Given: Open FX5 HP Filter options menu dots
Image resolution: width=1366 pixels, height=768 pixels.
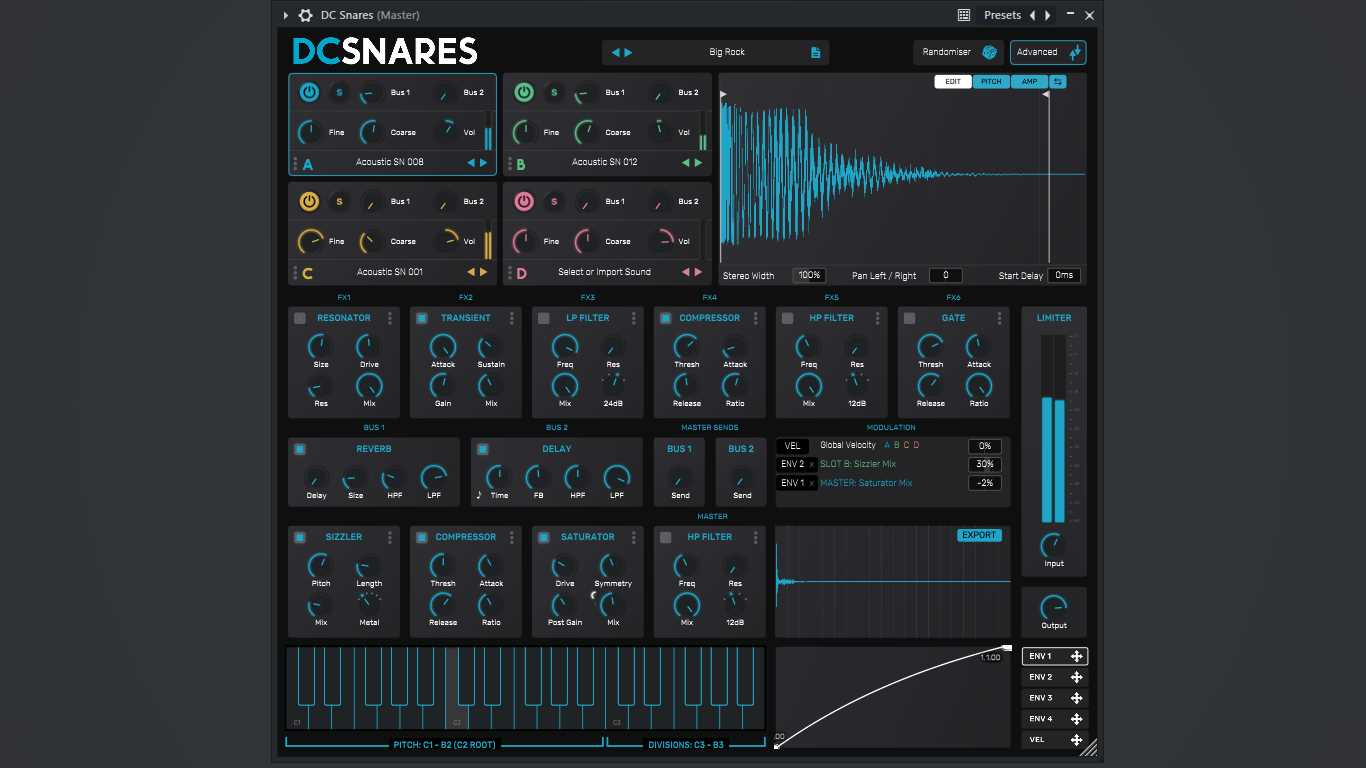Looking at the screenshot, I should pyautogui.click(x=878, y=318).
